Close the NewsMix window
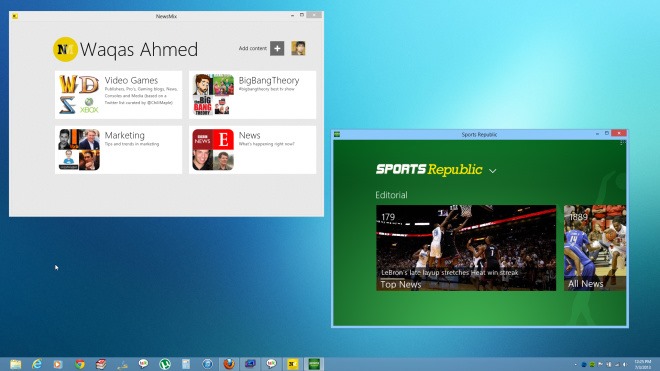The width and height of the screenshot is (660, 371). pyautogui.click(x=314, y=15)
